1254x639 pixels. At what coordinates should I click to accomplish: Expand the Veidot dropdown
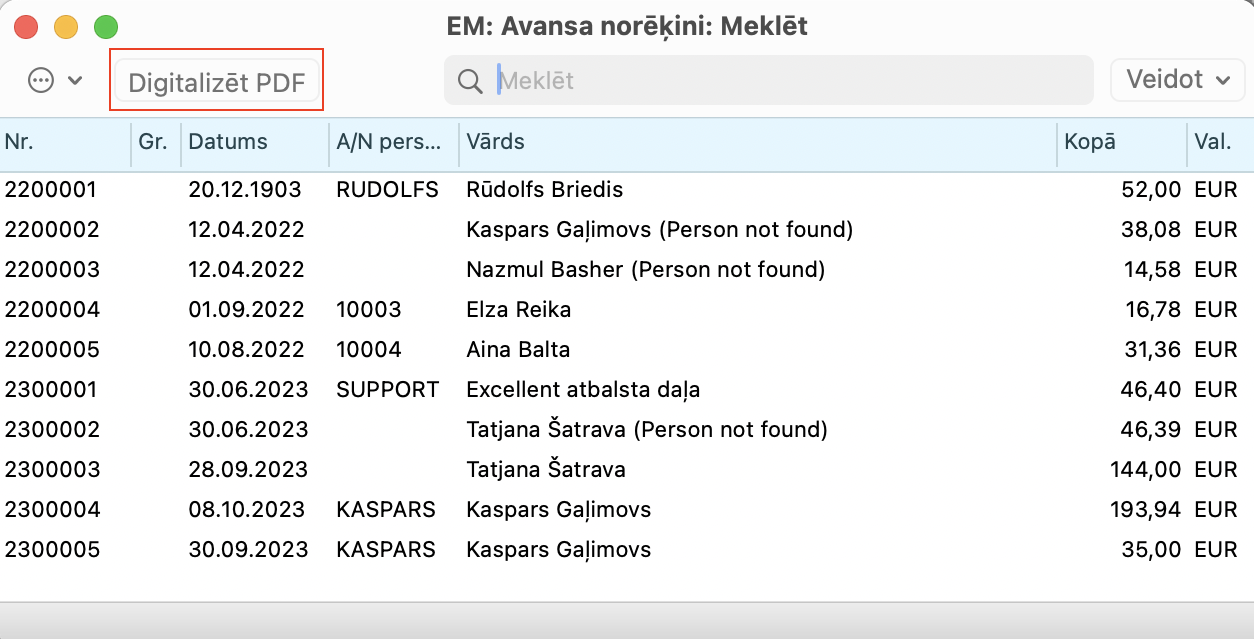click(x=1177, y=80)
